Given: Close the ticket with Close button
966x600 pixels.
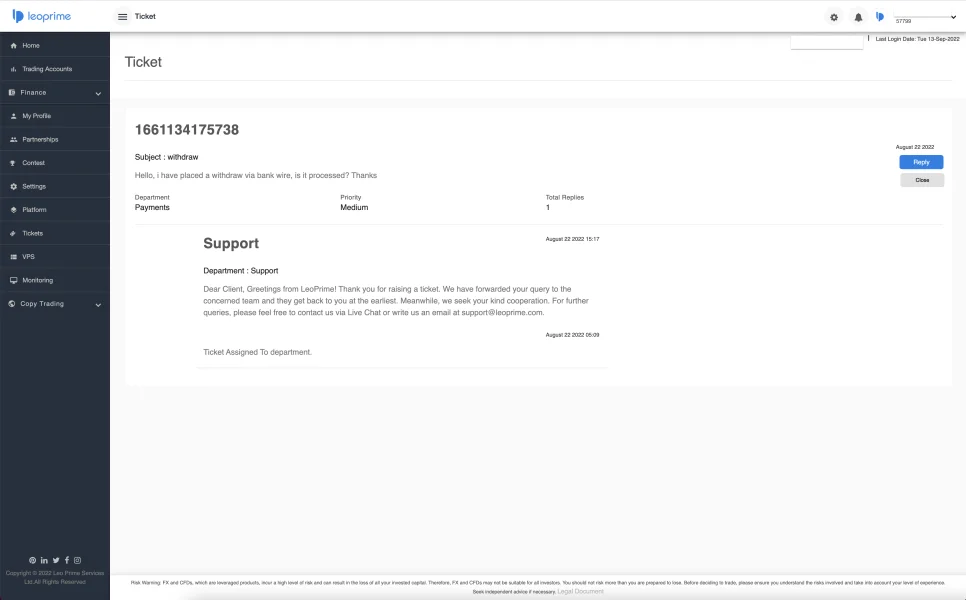Looking at the screenshot, I should pos(922,180).
